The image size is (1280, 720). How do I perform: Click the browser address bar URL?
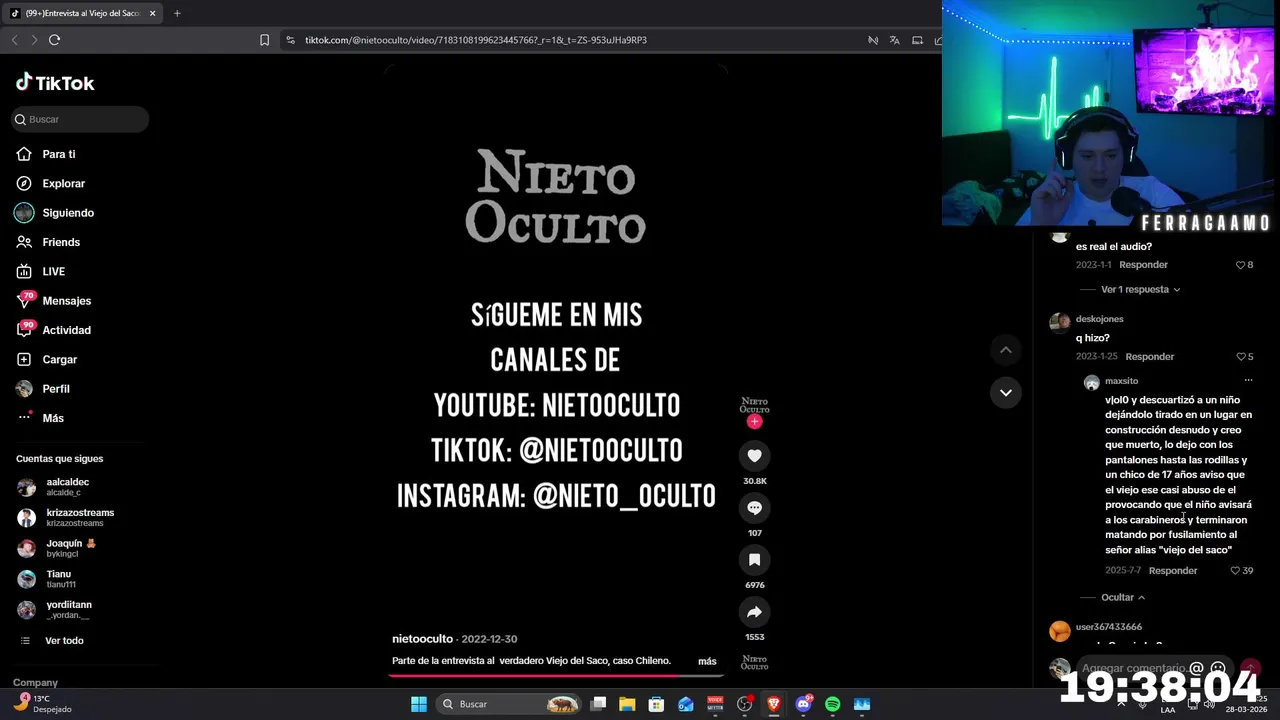click(476, 40)
